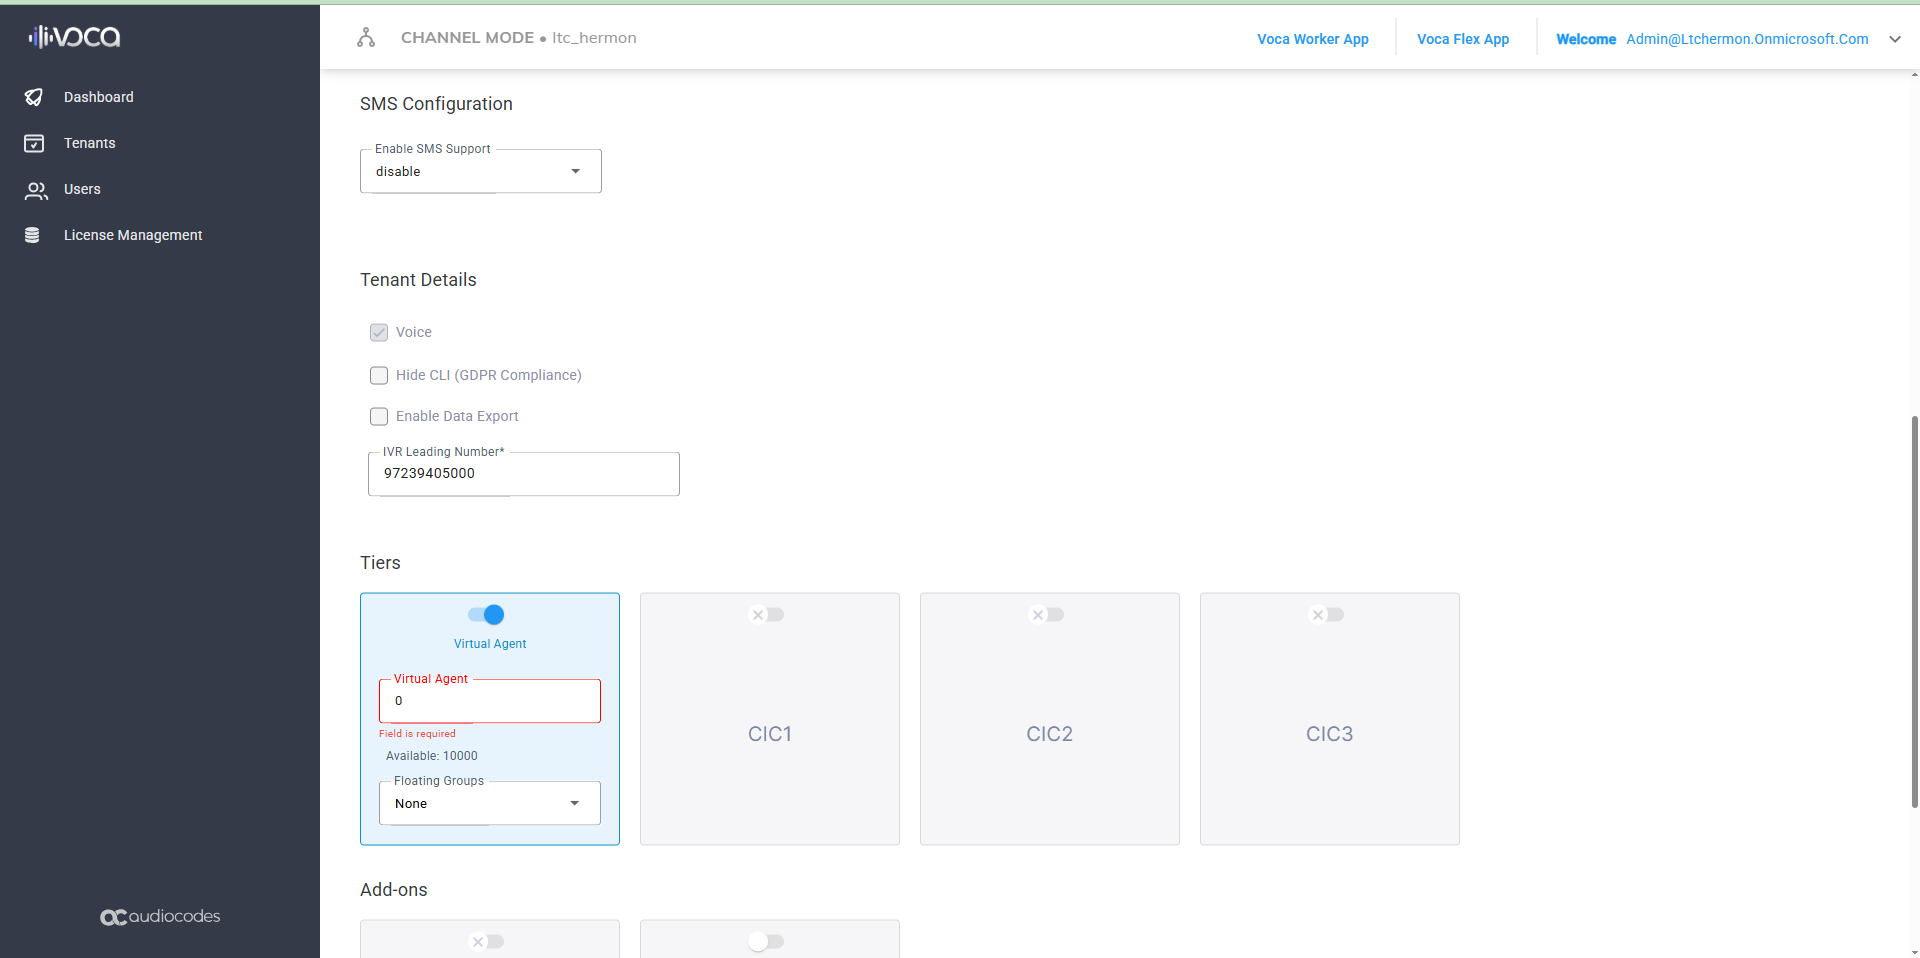Go to License Management in the sidebar

point(133,235)
